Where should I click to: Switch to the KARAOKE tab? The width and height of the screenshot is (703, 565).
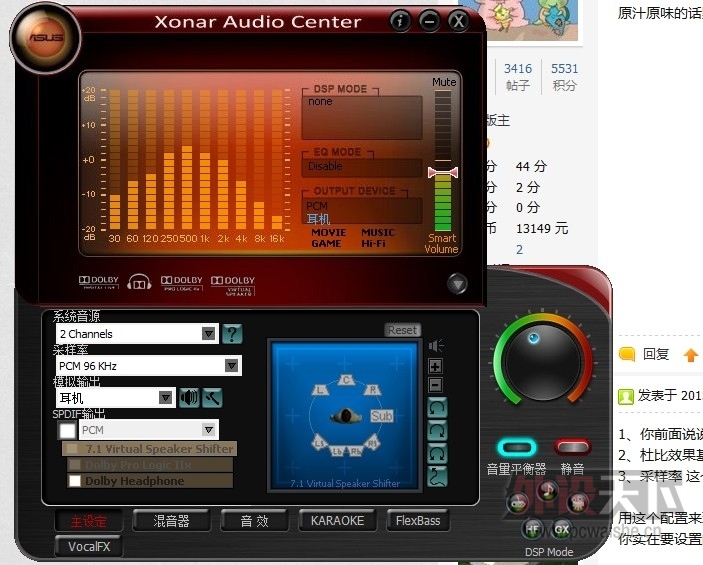(337, 520)
